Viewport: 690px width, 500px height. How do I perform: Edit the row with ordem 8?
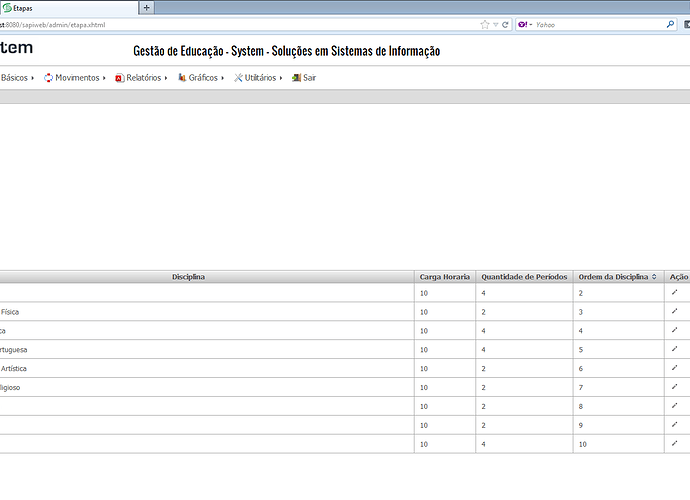pos(675,406)
